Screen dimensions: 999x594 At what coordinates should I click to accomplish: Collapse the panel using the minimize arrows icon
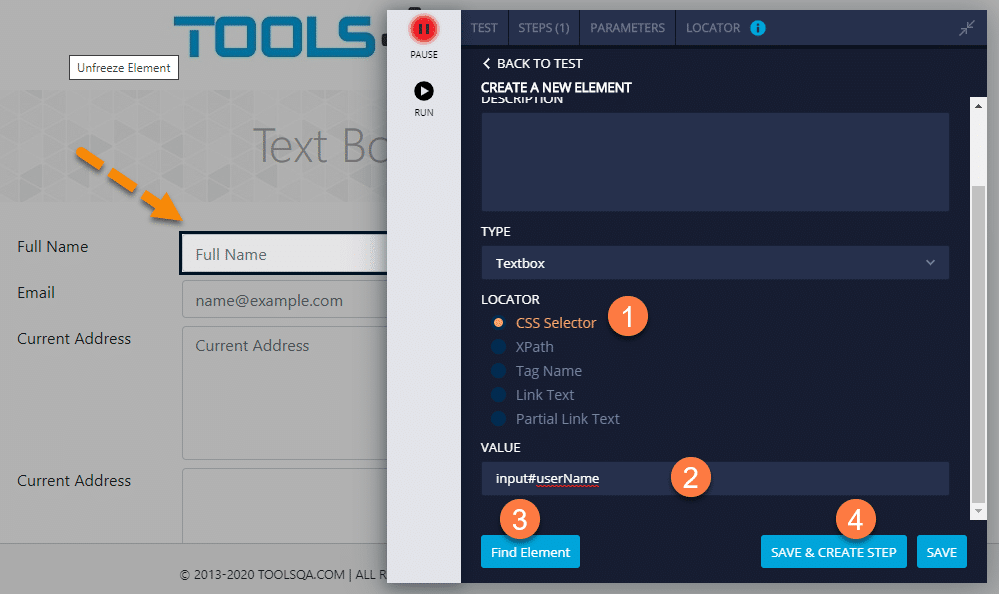(x=966, y=29)
